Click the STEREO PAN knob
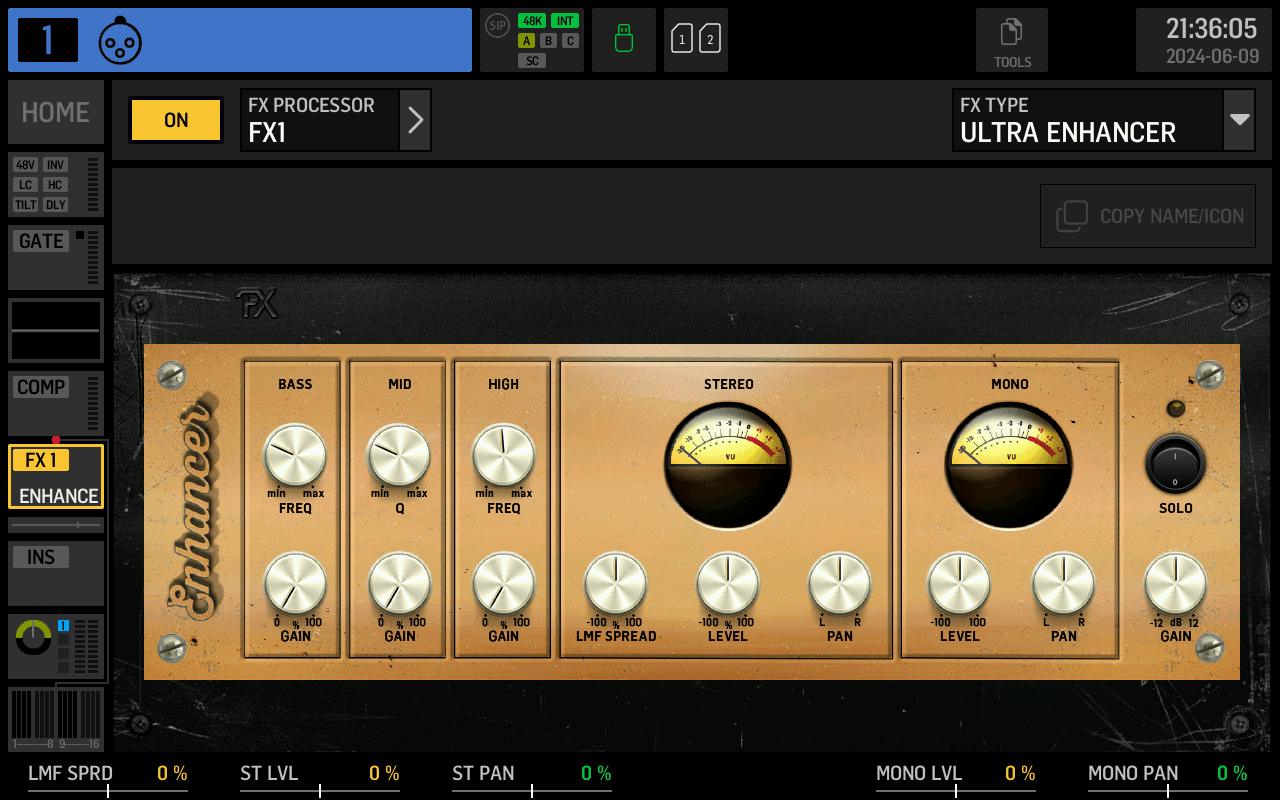The image size is (1280, 800). point(839,584)
